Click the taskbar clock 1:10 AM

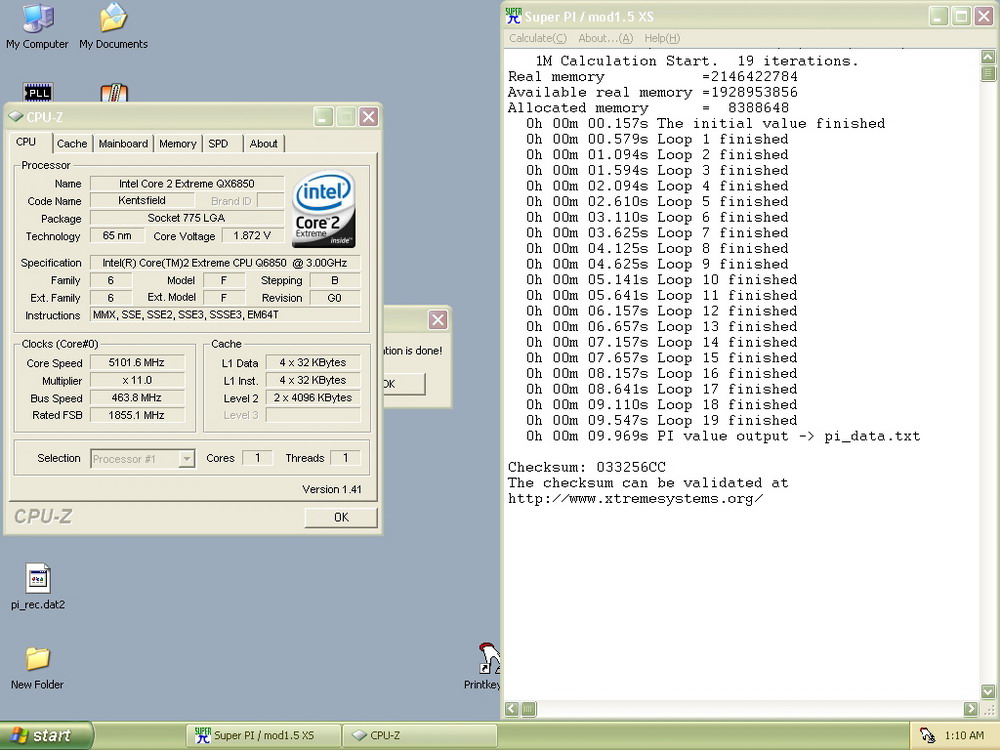pos(964,735)
